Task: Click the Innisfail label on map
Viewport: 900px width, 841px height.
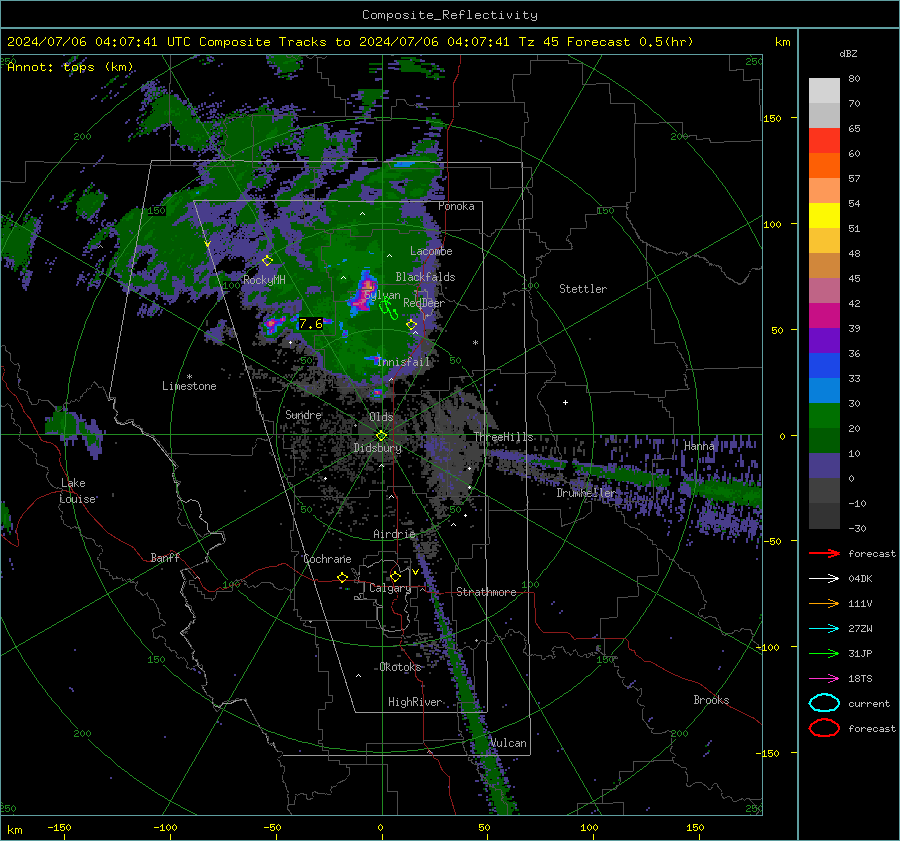Action: (403, 362)
